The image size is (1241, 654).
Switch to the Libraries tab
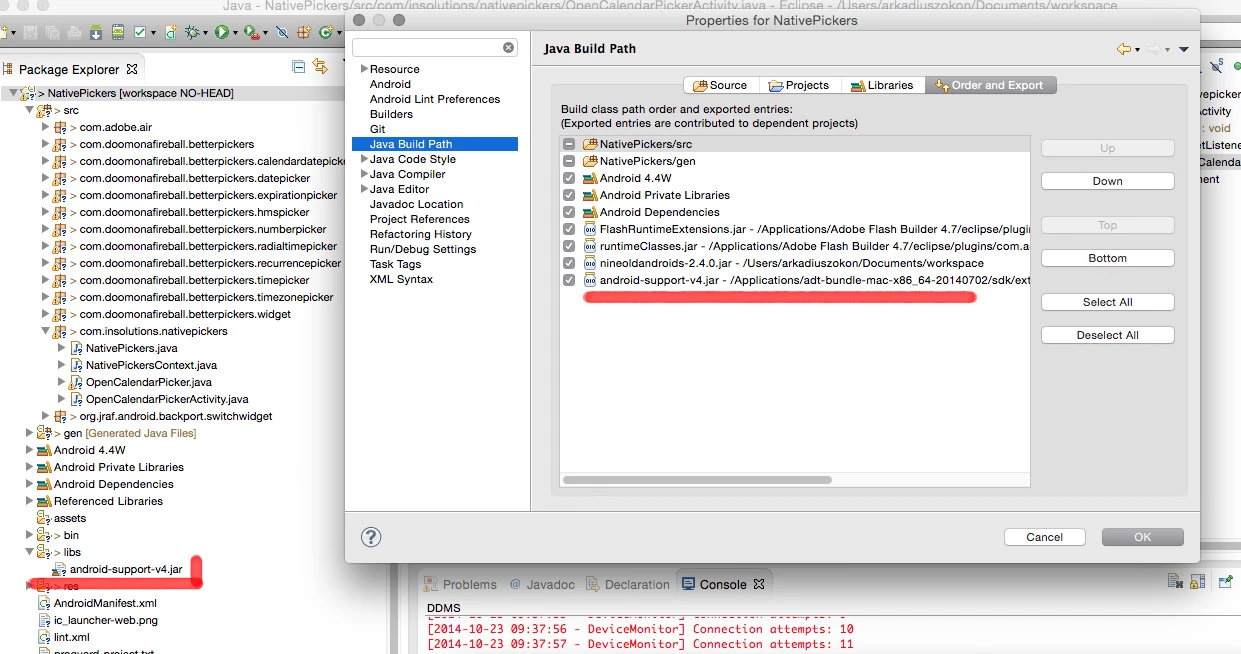[882, 85]
